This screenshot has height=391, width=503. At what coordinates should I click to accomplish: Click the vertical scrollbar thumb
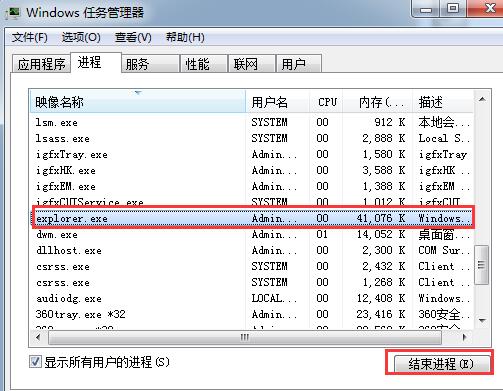click(x=481, y=265)
